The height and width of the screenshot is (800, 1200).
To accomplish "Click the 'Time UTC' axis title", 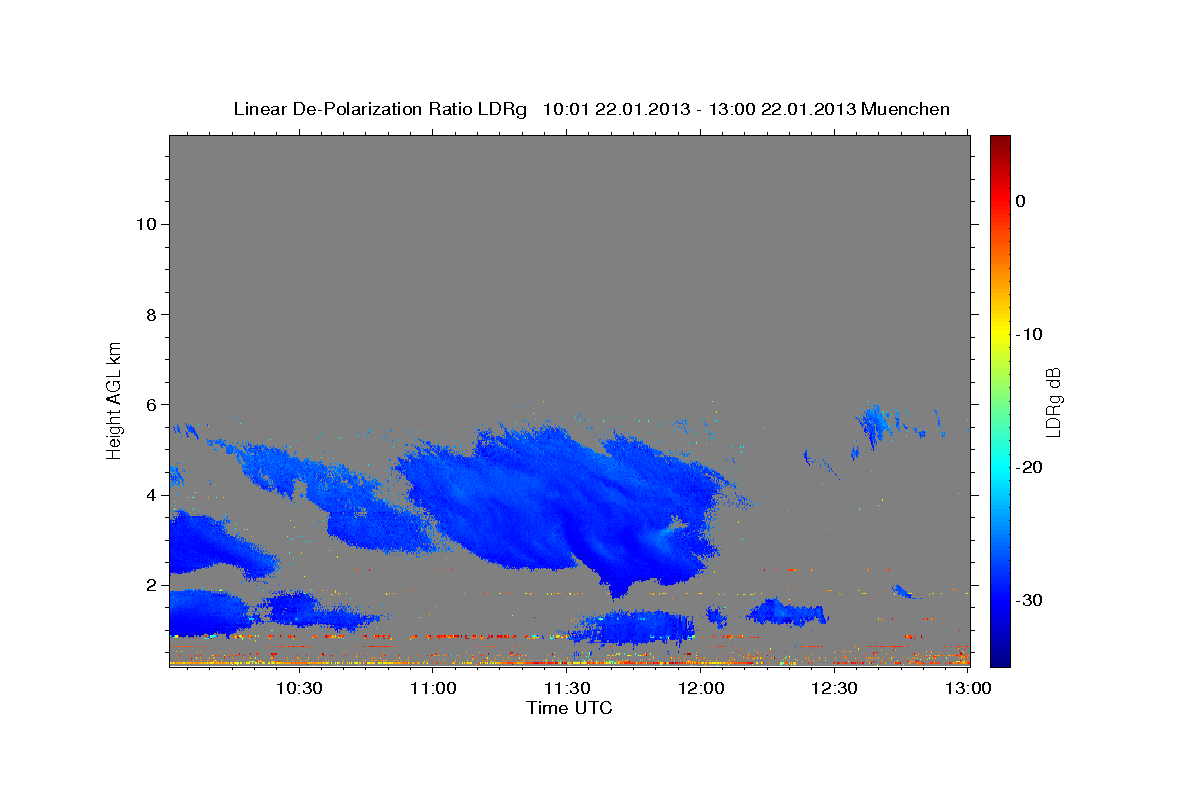I will (569, 708).
